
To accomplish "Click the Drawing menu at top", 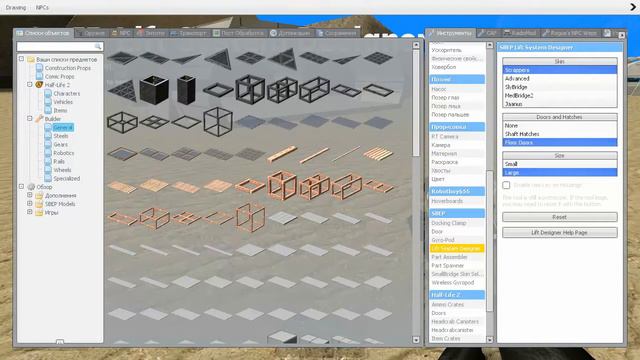I will tap(16, 7).
